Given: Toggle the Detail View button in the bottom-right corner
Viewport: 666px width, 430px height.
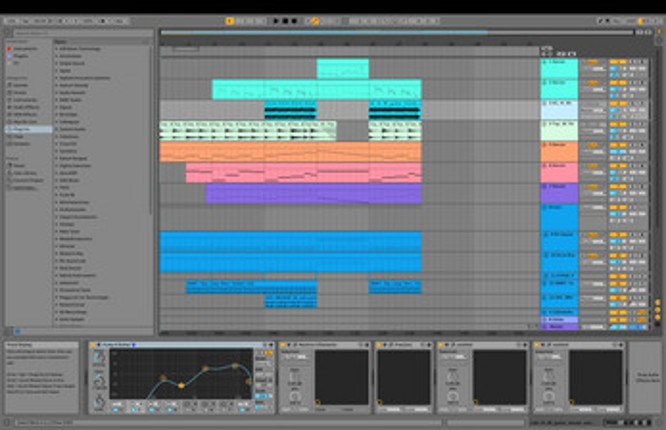Looking at the screenshot, I should pyautogui.click(x=658, y=422).
